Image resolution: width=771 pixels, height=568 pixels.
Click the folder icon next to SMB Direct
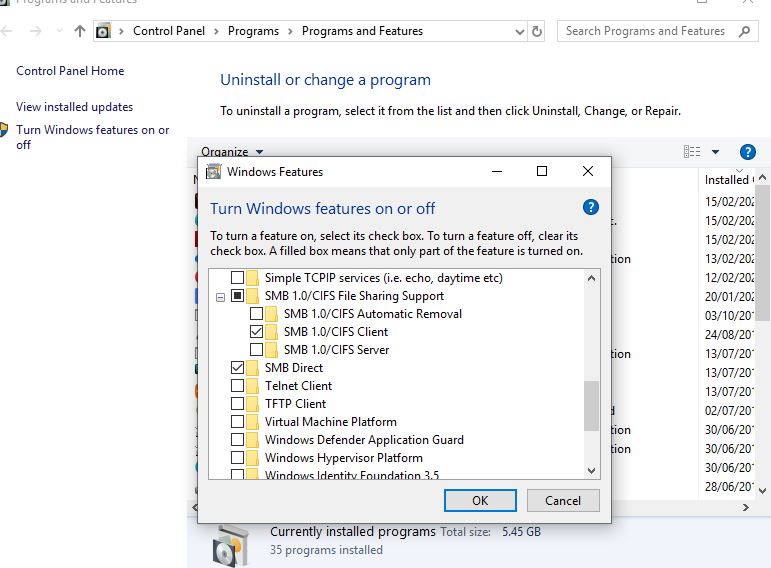pyautogui.click(x=252, y=368)
